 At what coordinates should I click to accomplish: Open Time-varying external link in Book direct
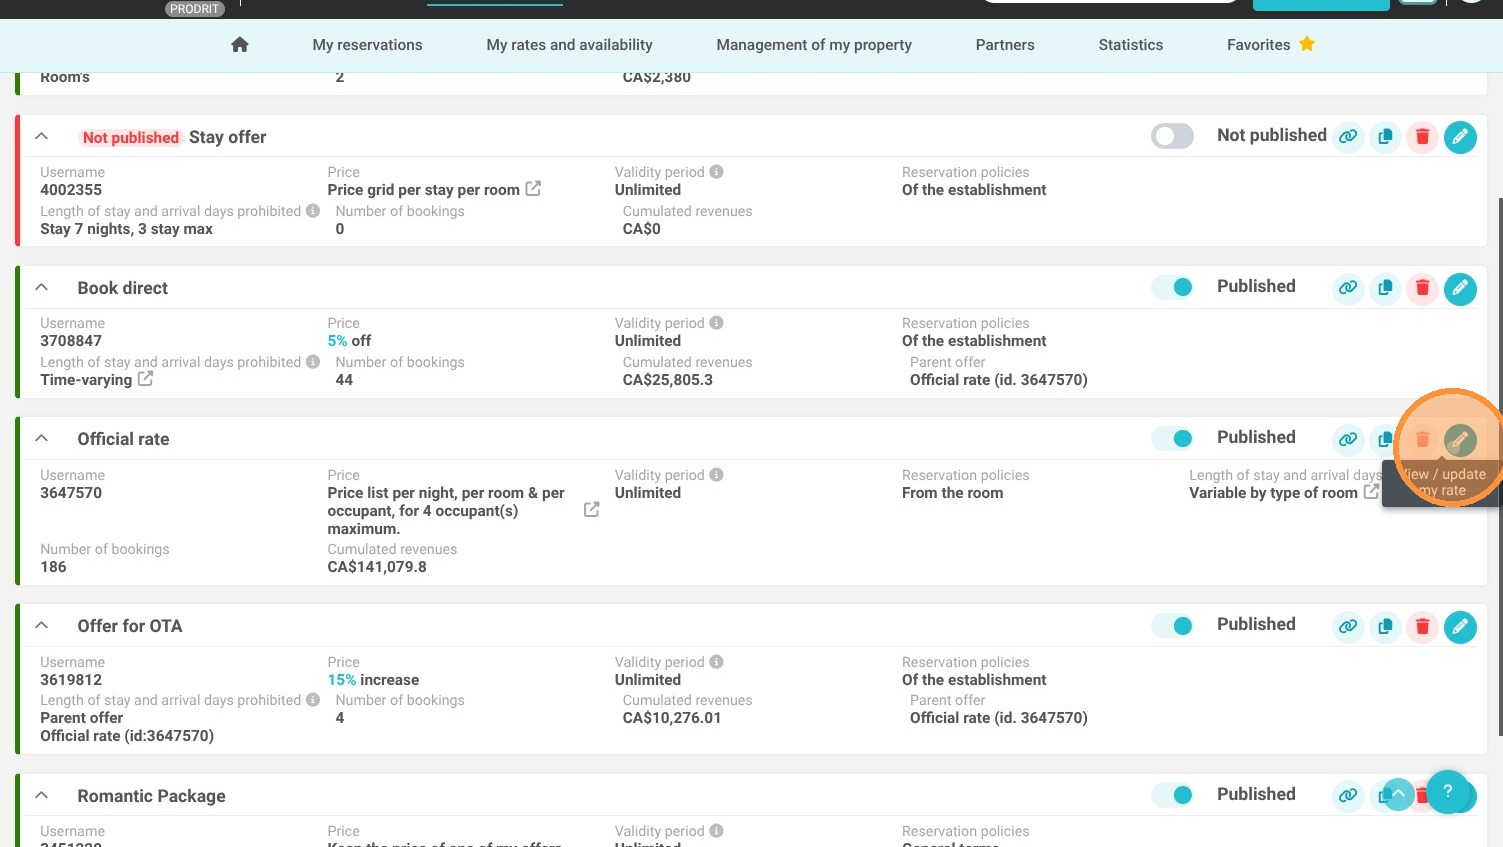pos(145,378)
